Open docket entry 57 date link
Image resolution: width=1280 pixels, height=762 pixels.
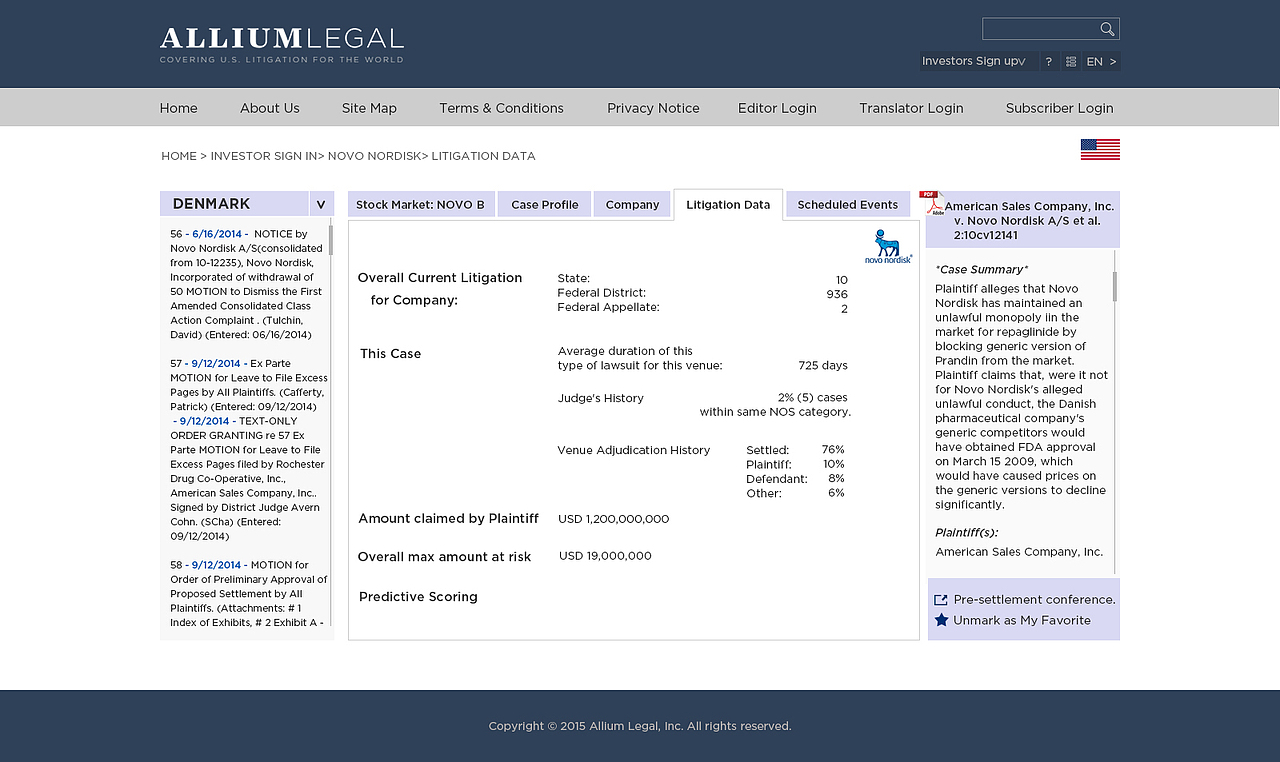coord(216,364)
